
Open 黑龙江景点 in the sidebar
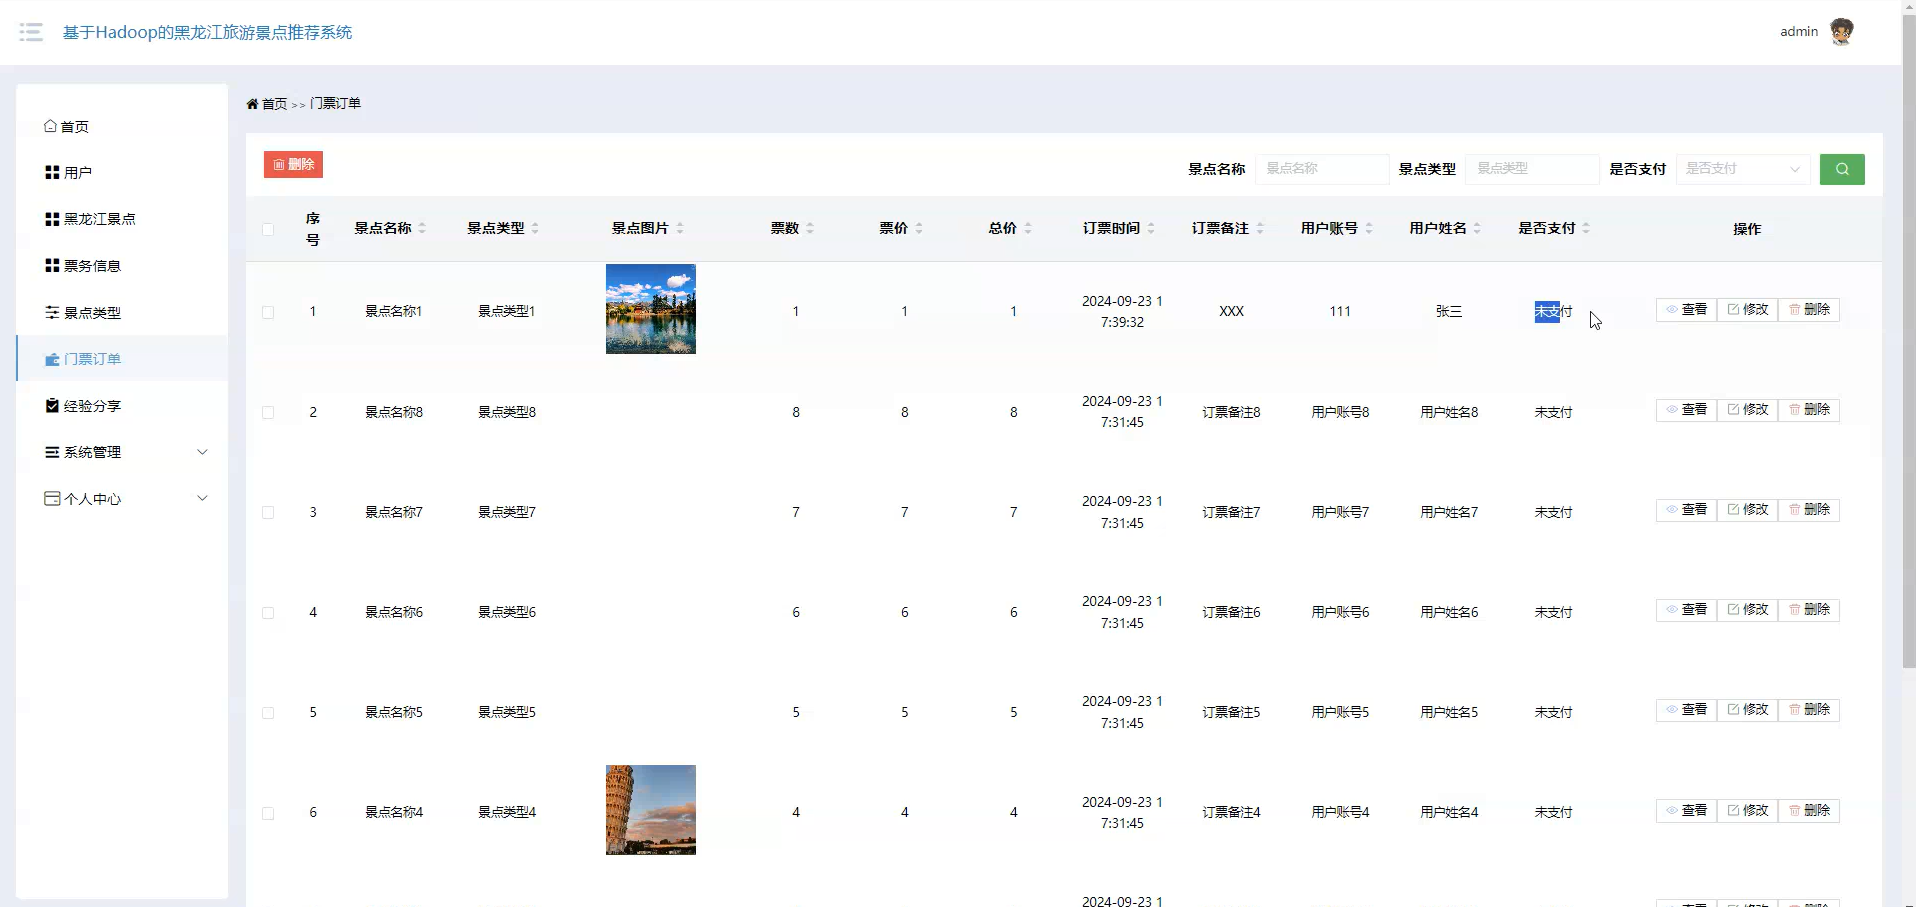(122, 219)
